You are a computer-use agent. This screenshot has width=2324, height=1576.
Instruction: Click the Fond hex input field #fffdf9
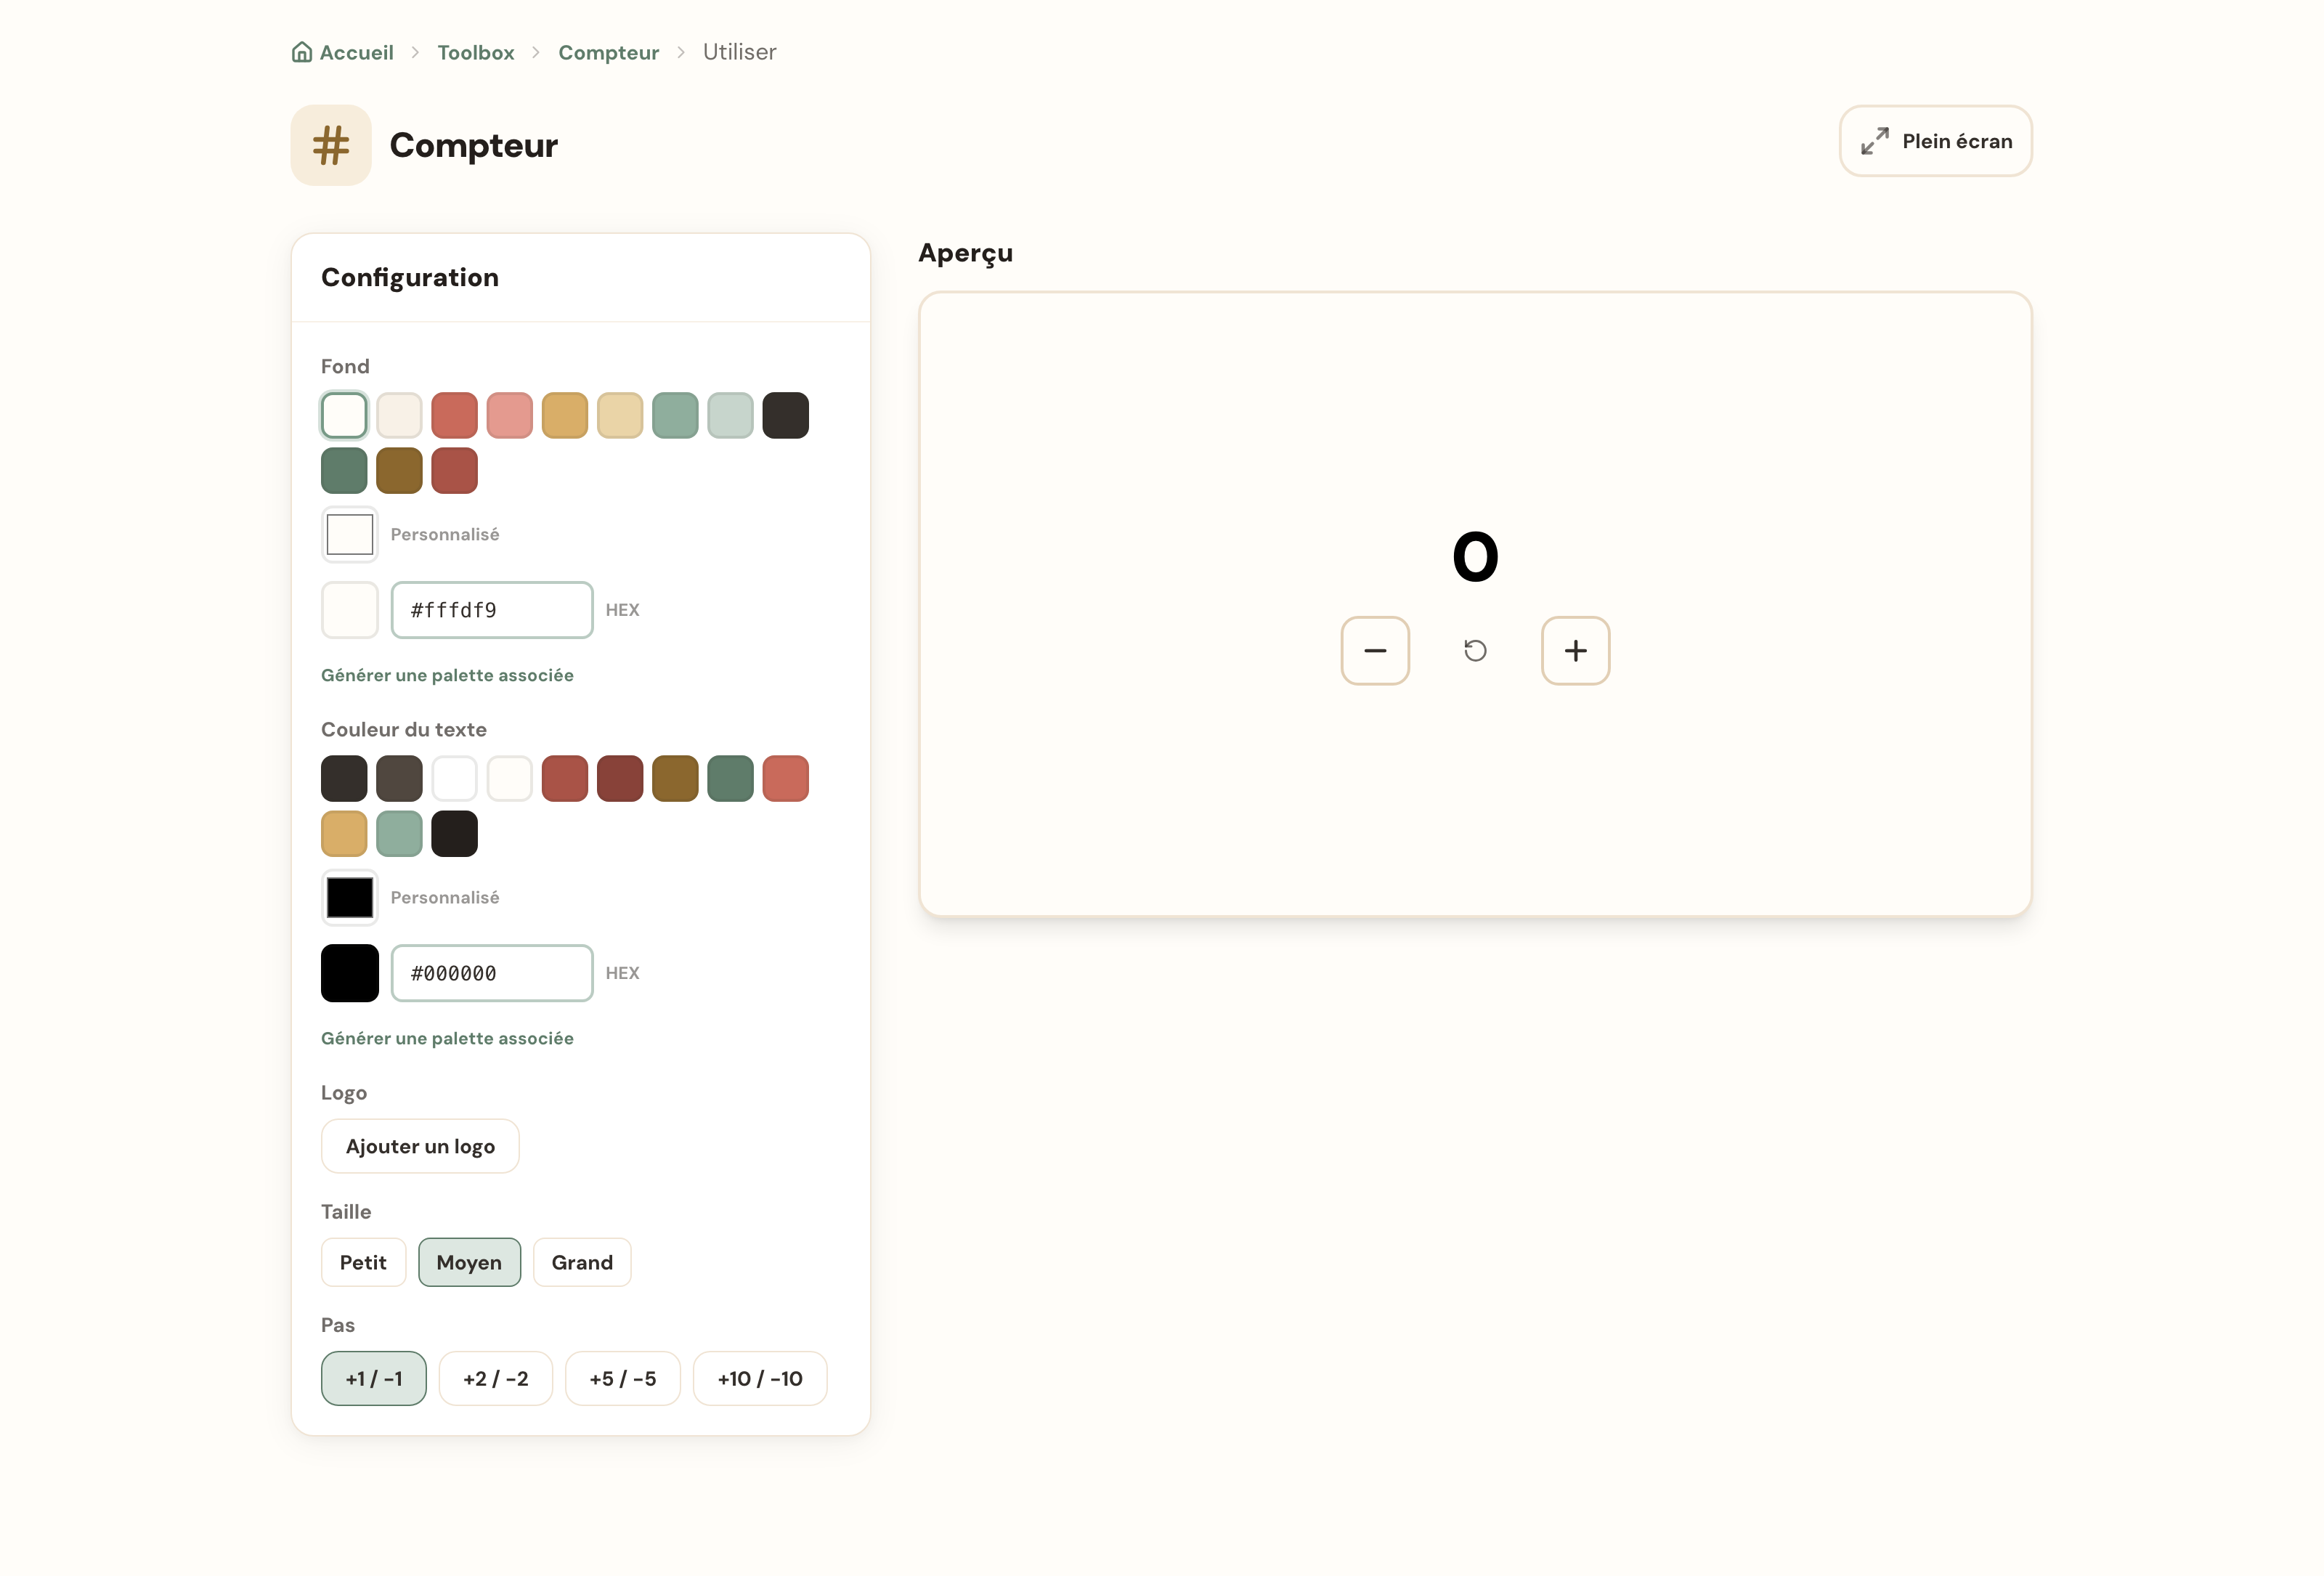492,610
